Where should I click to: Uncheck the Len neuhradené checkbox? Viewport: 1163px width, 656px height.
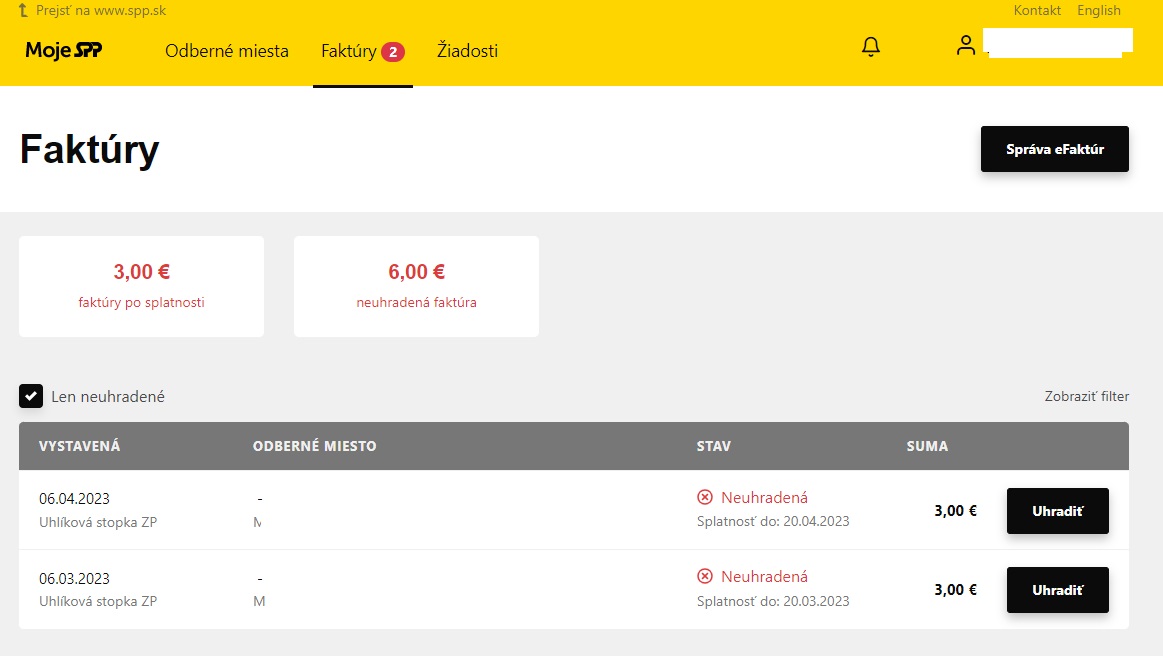click(31, 396)
